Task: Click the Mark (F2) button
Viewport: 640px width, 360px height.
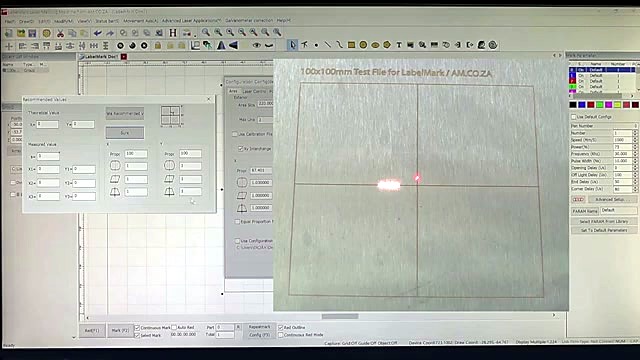Action: pyautogui.click(x=120, y=331)
